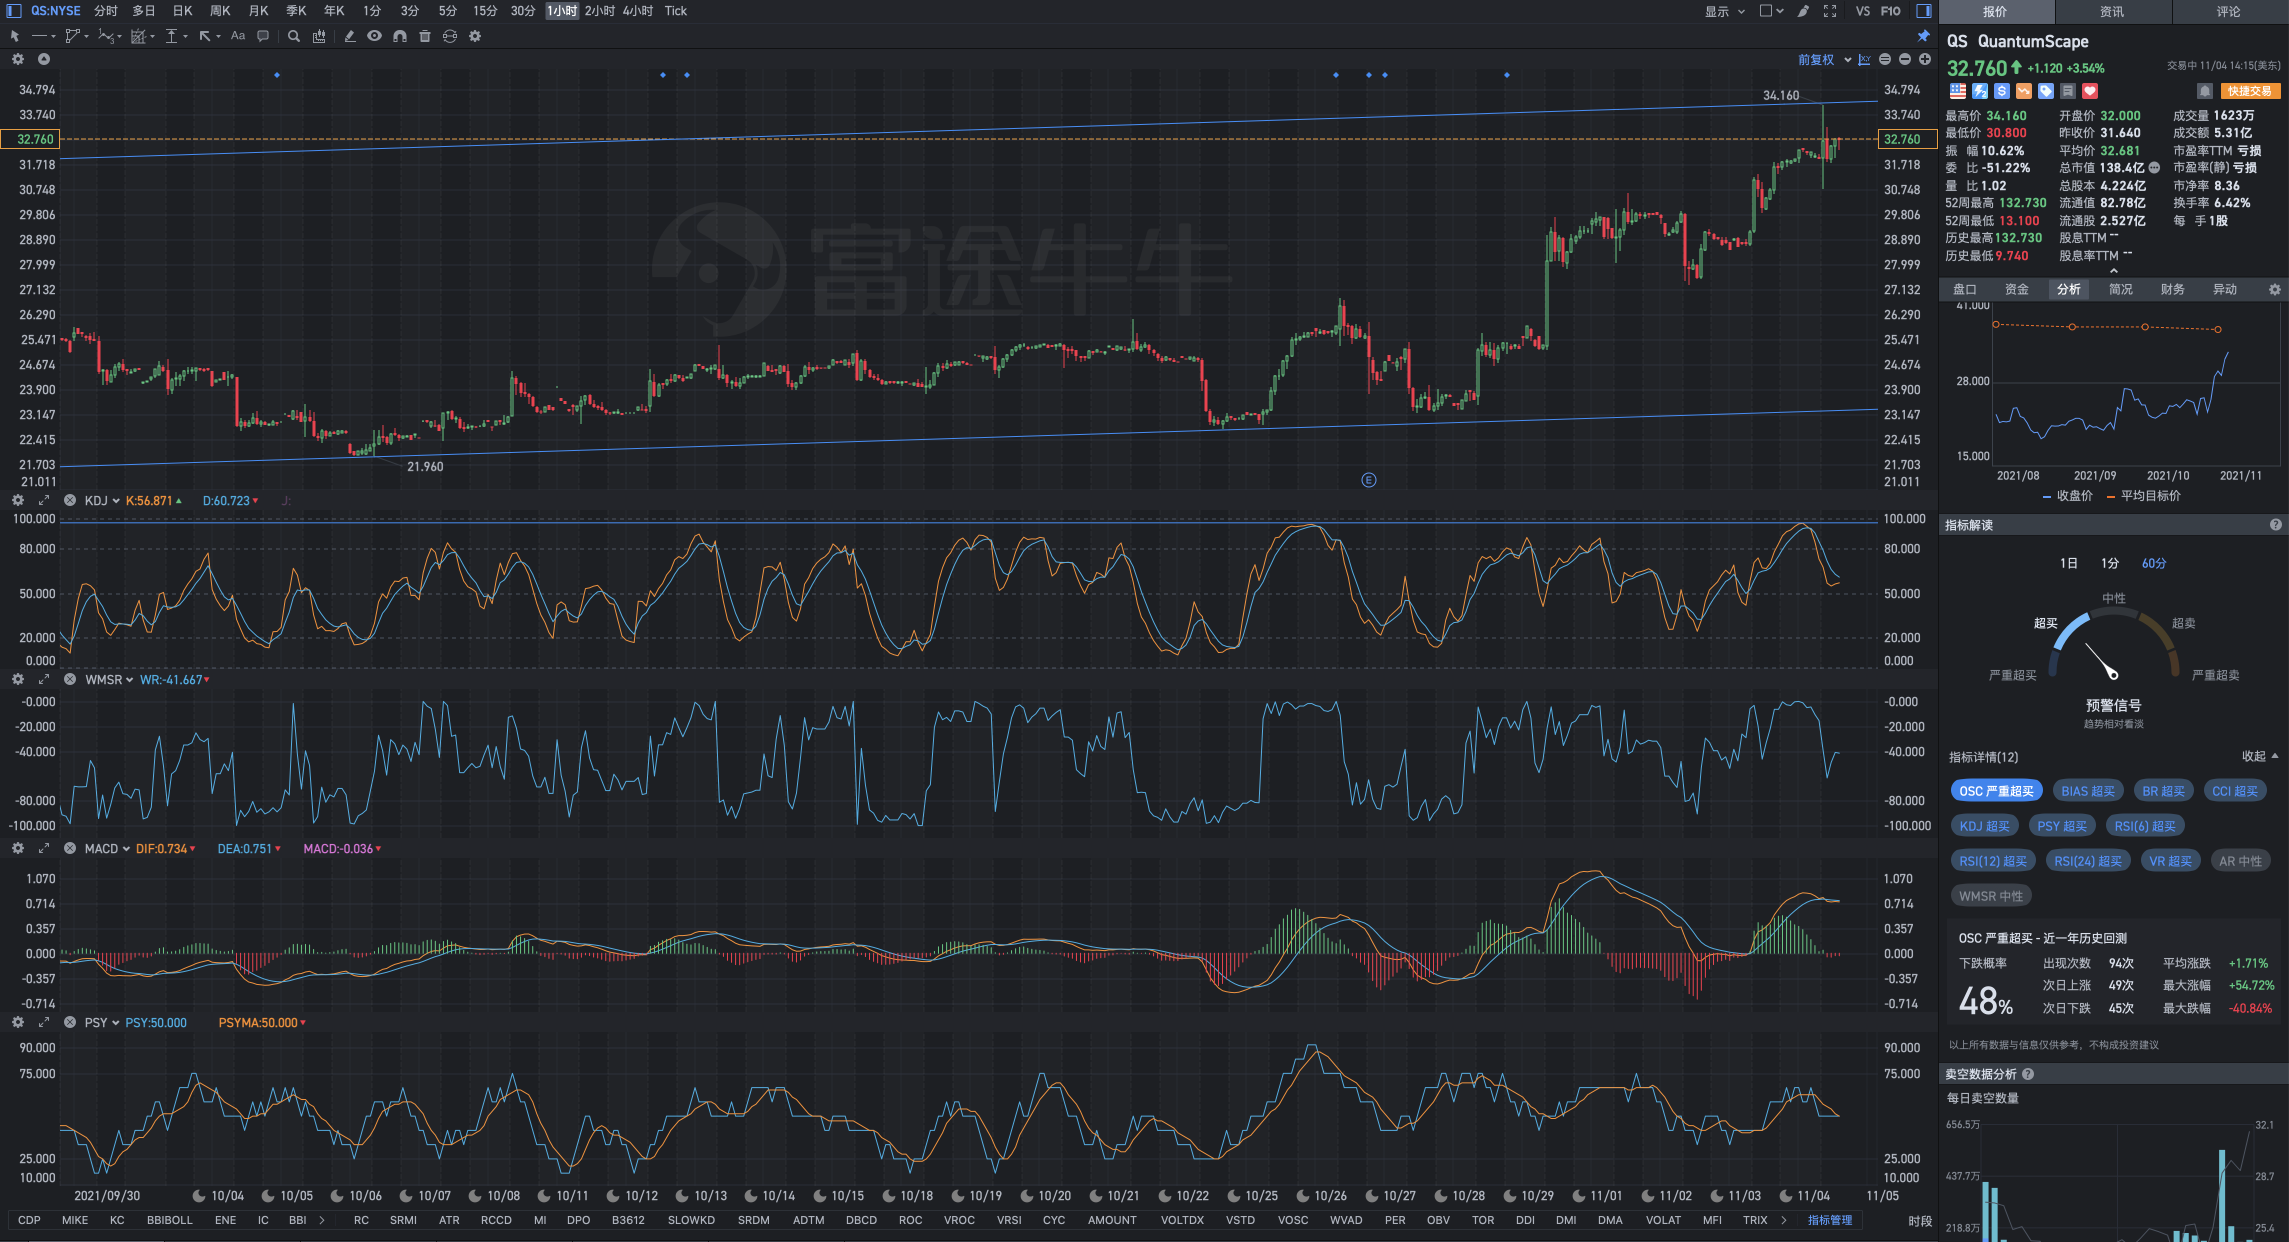This screenshot has height=1242, width=2289.
Task: Select the BBIBOLL indicator at bottom
Action: tap(170, 1220)
